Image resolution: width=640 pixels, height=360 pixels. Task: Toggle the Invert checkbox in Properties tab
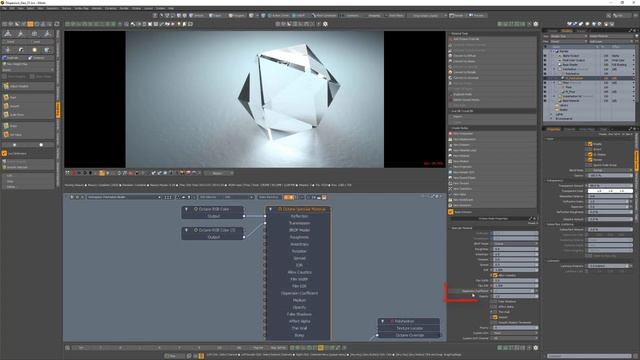[590, 149]
